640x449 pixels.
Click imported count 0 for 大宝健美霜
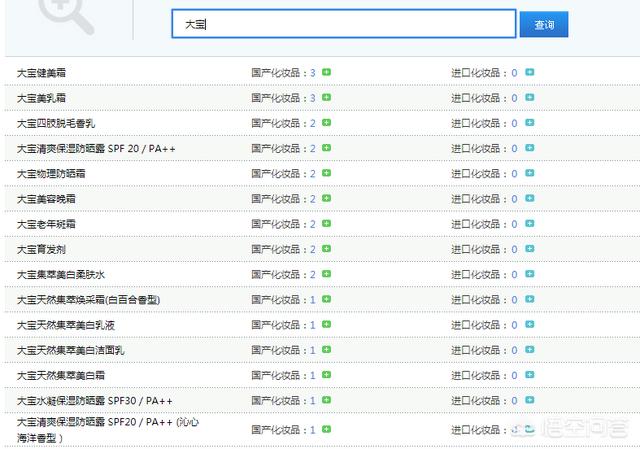click(x=514, y=73)
